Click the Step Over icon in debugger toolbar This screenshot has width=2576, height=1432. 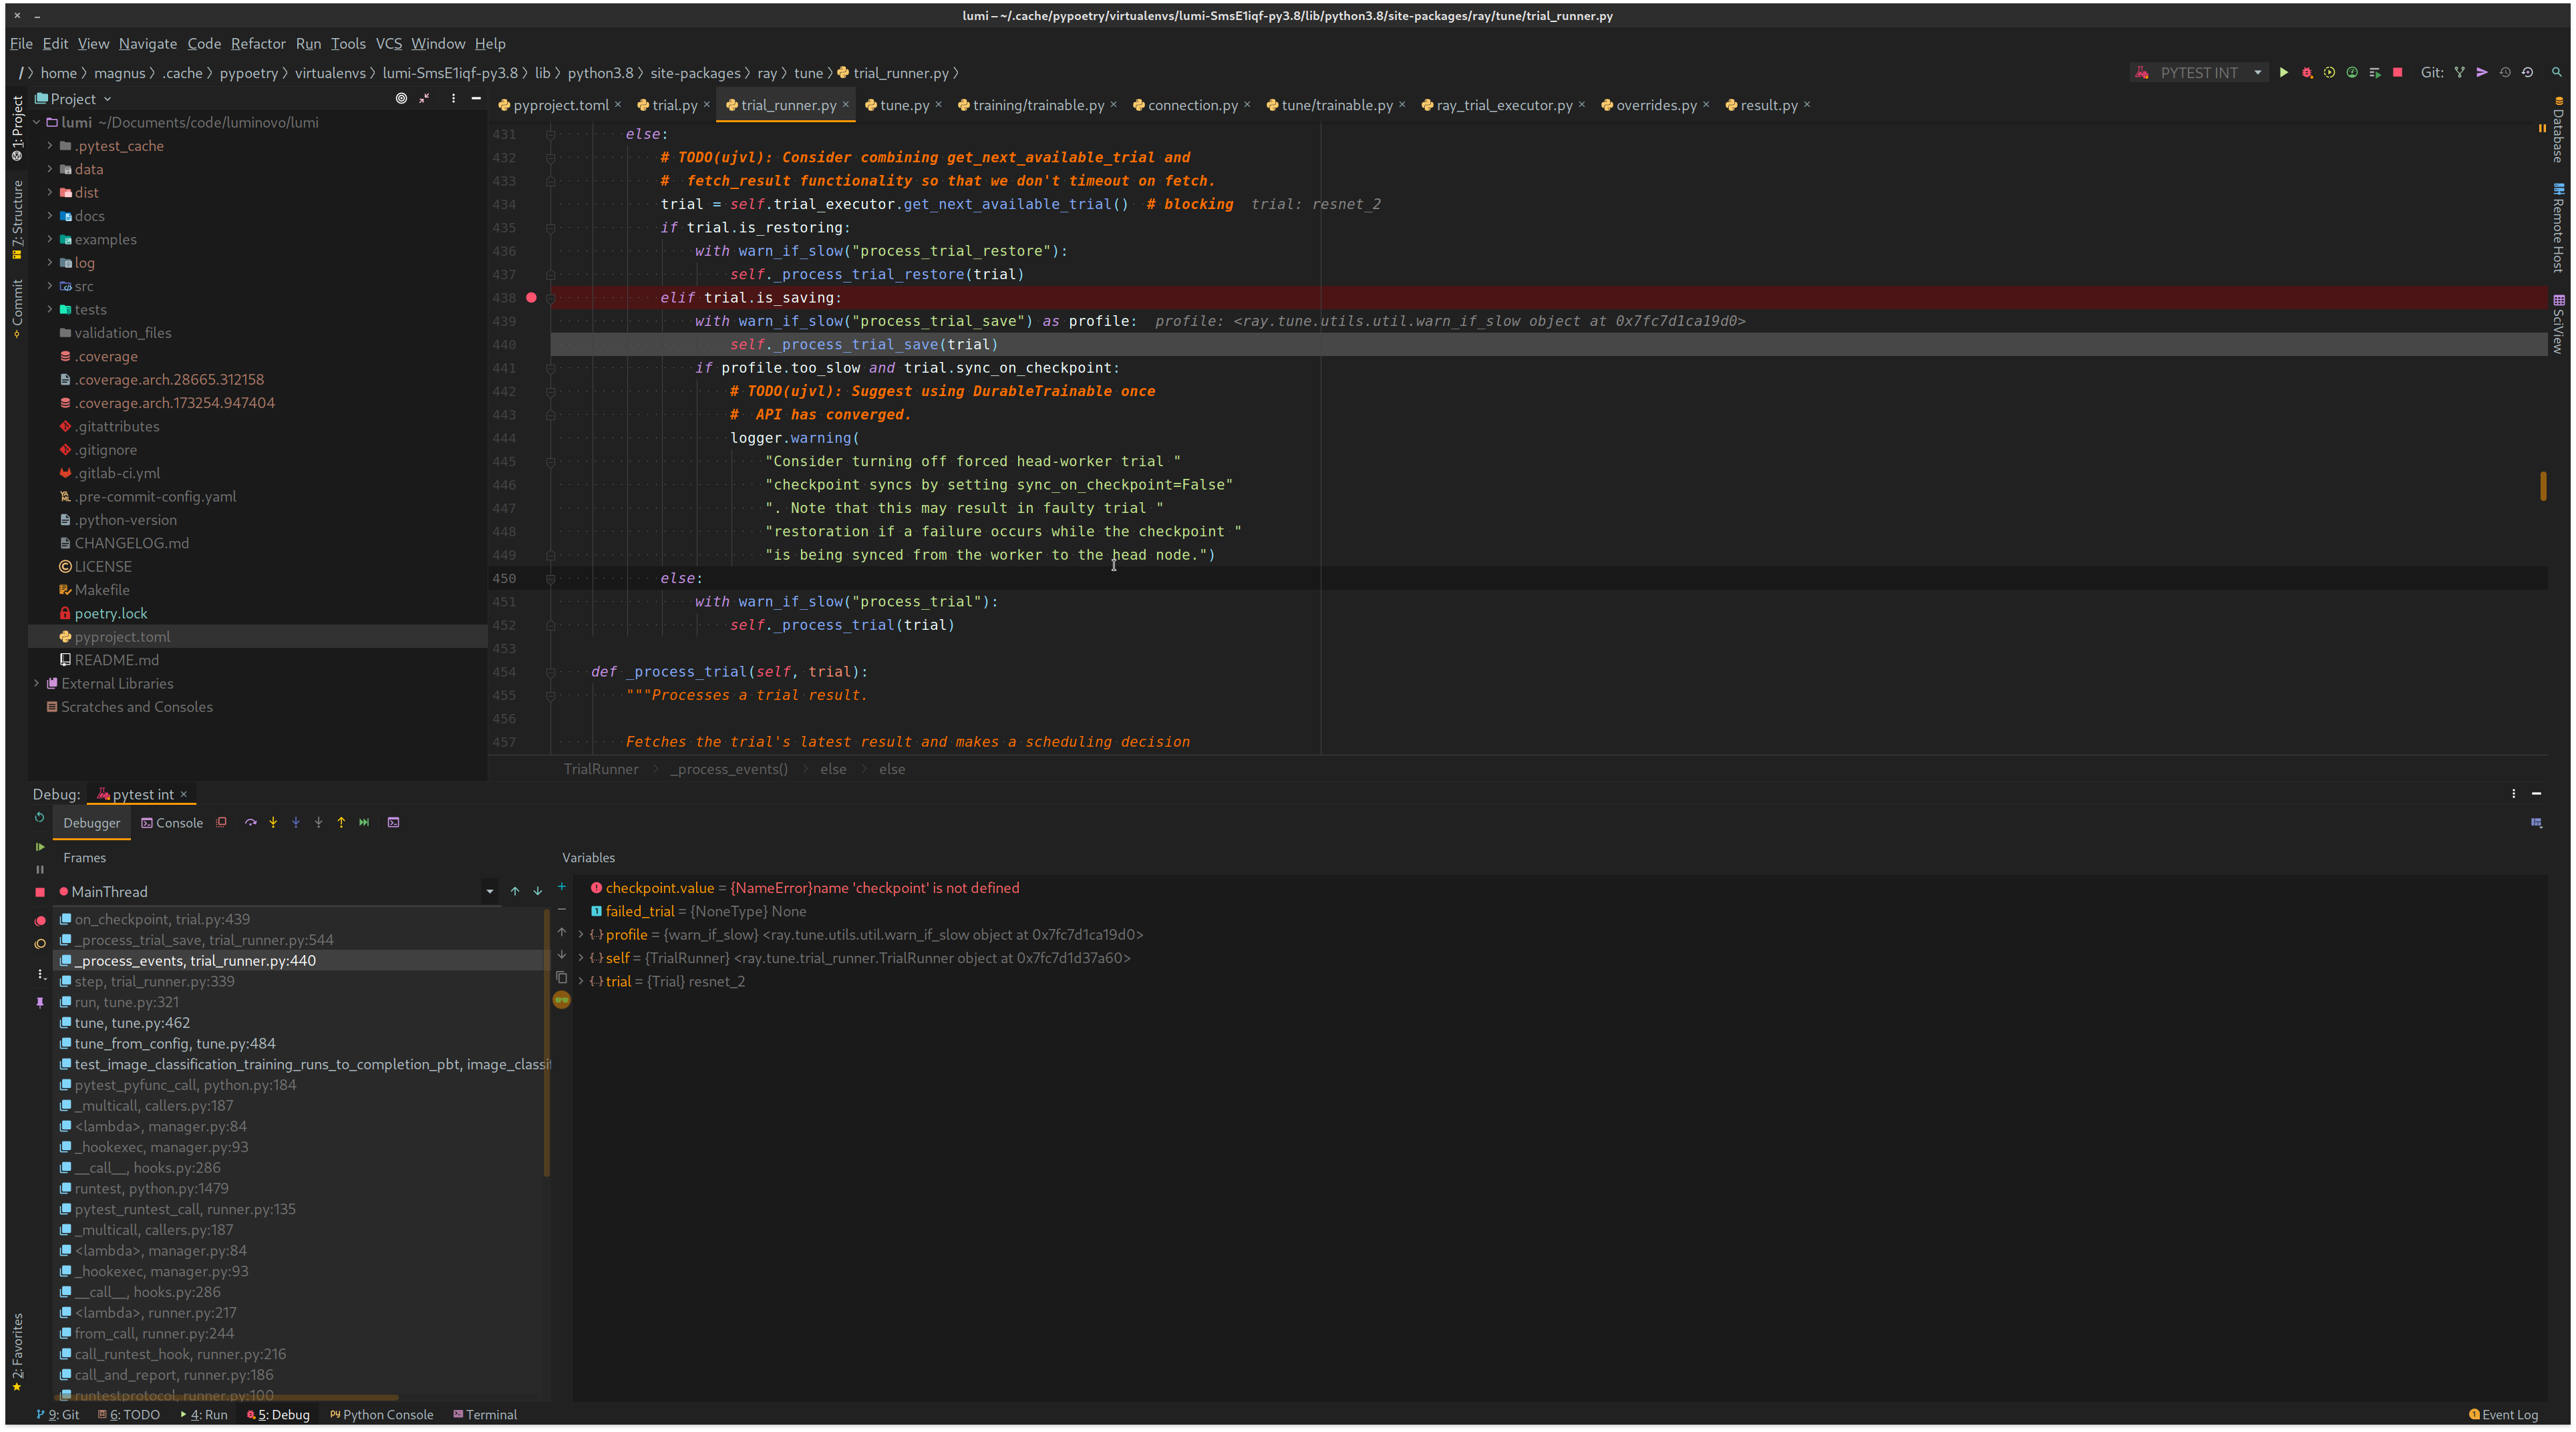click(x=251, y=822)
